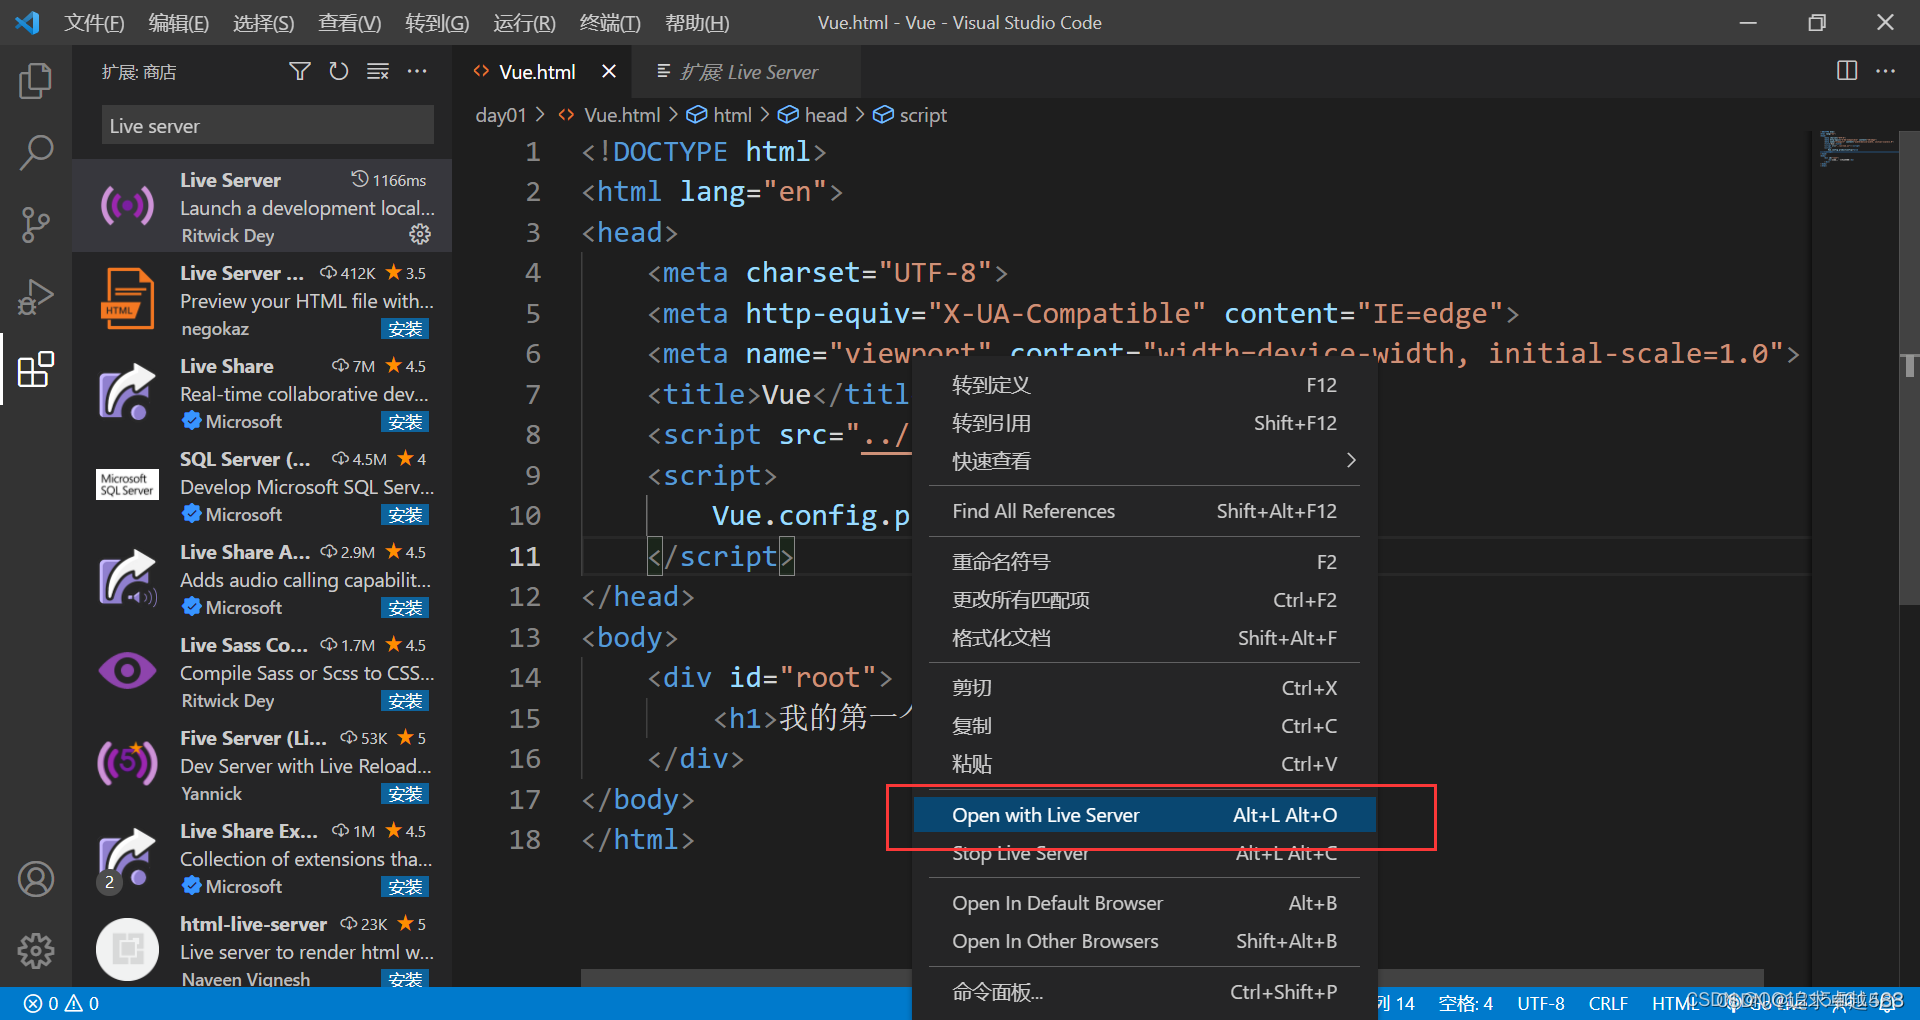Click the Manage gear at bottom left
1920x1020 pixels.
[36, 951]
